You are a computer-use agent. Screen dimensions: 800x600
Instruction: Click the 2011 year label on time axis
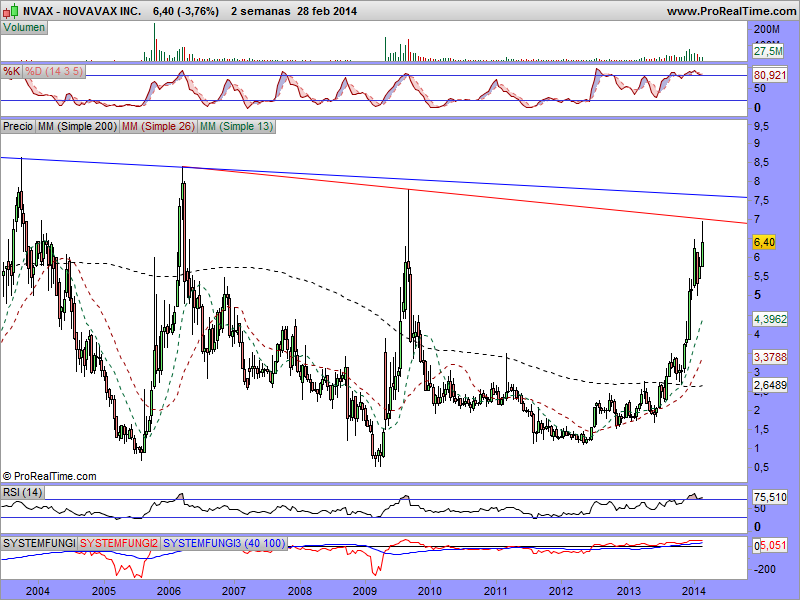pos(495,591)
